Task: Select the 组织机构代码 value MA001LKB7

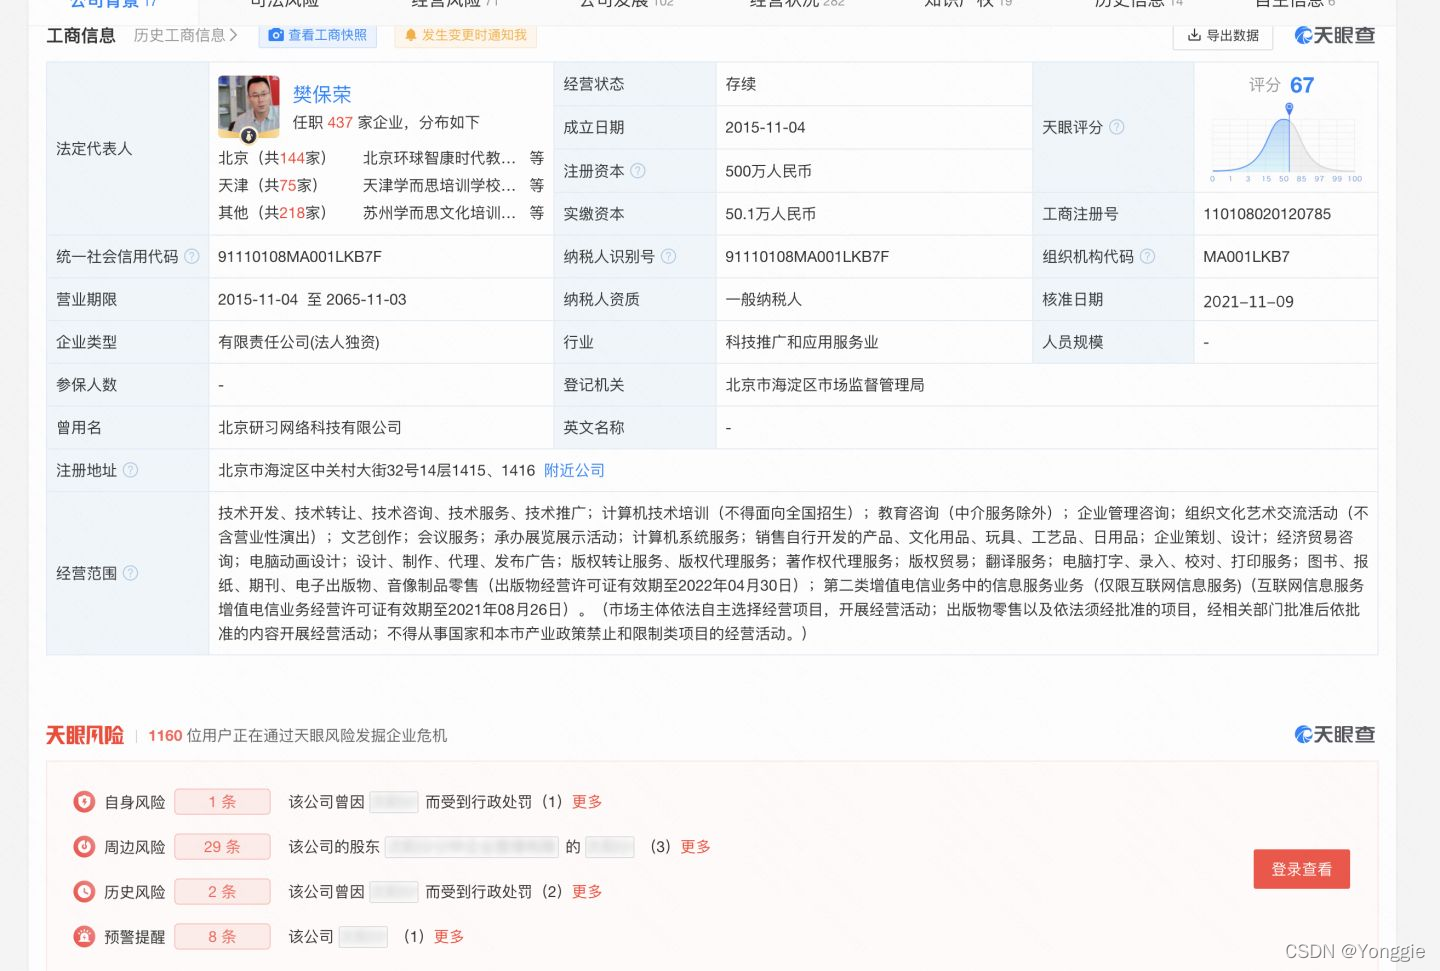Action: coord(1246,256)
